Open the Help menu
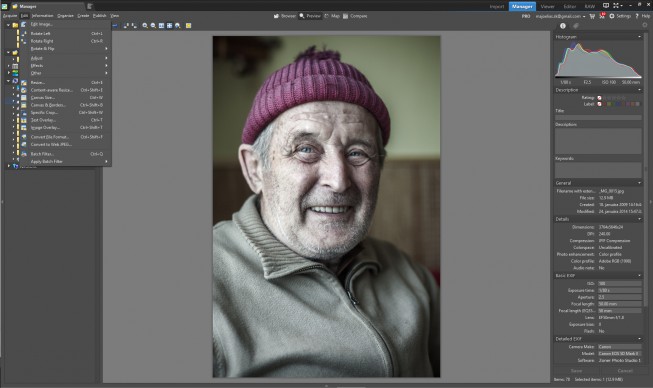Viewport: 653px width, 388px height. click(643, 16)
